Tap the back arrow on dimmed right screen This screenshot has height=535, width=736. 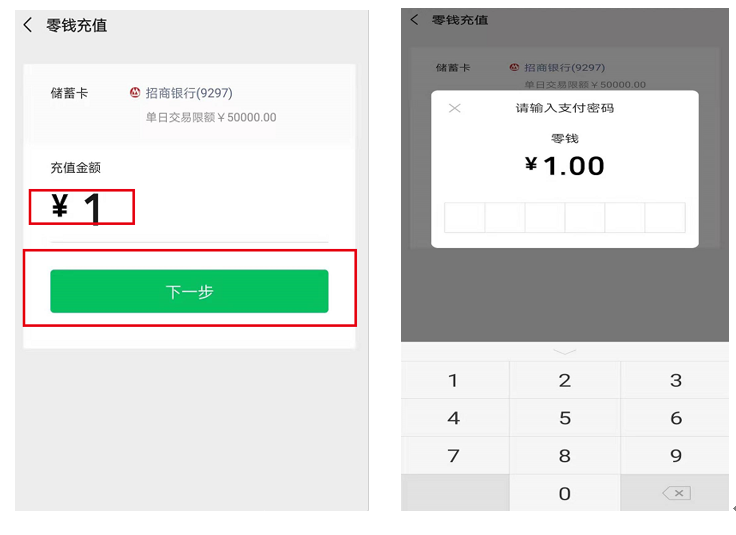[x=414, y=20]
